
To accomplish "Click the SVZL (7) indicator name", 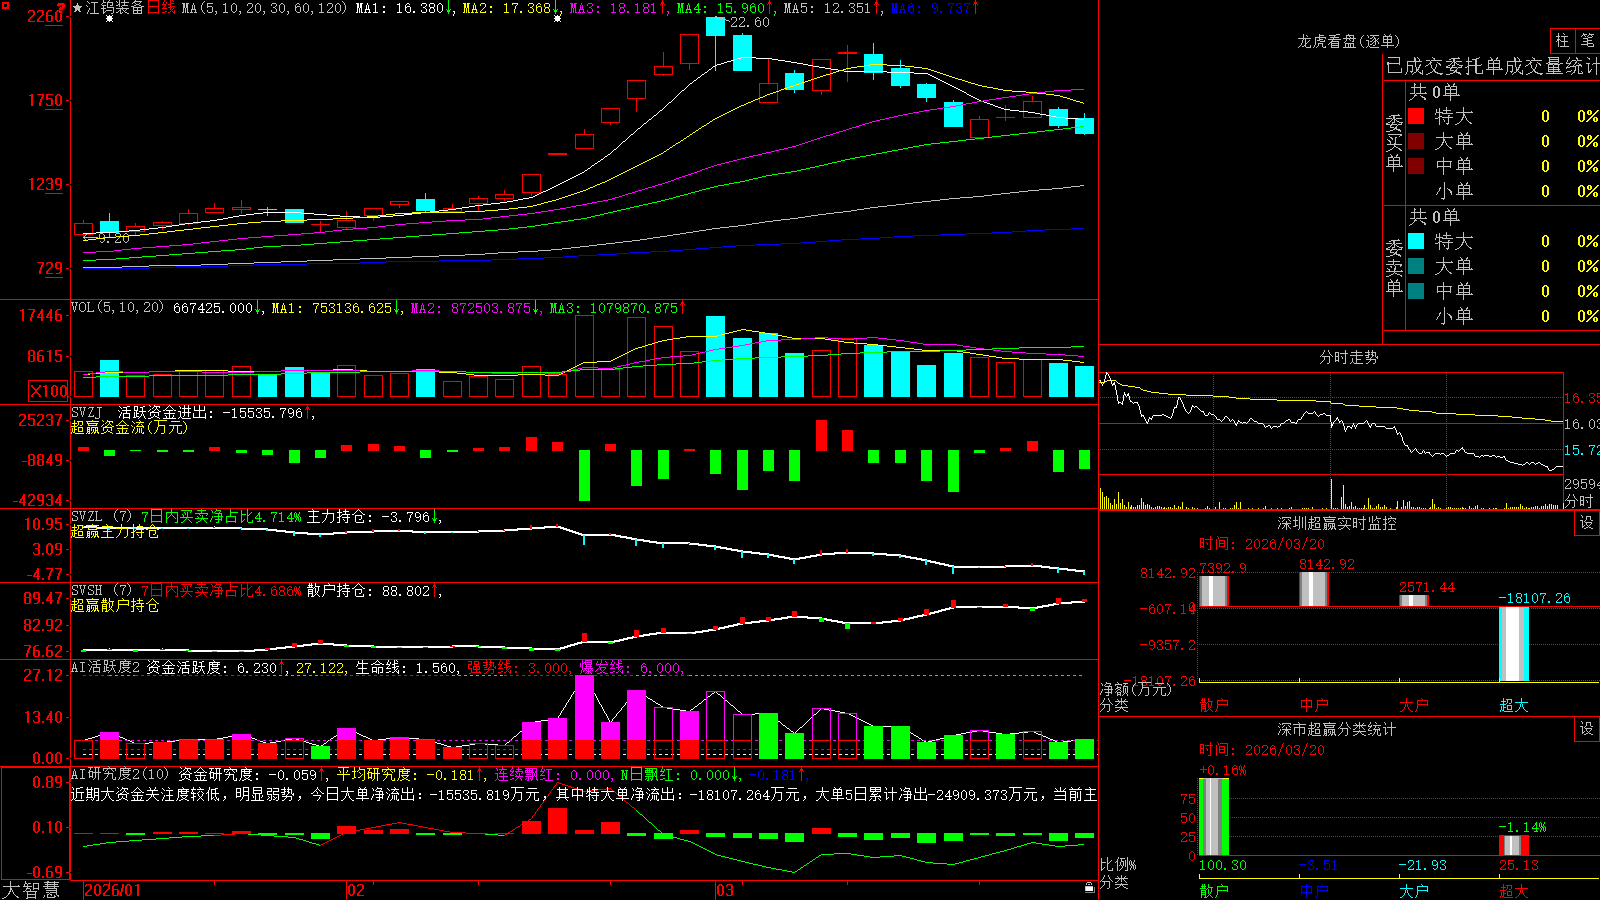I will [101, 517].
